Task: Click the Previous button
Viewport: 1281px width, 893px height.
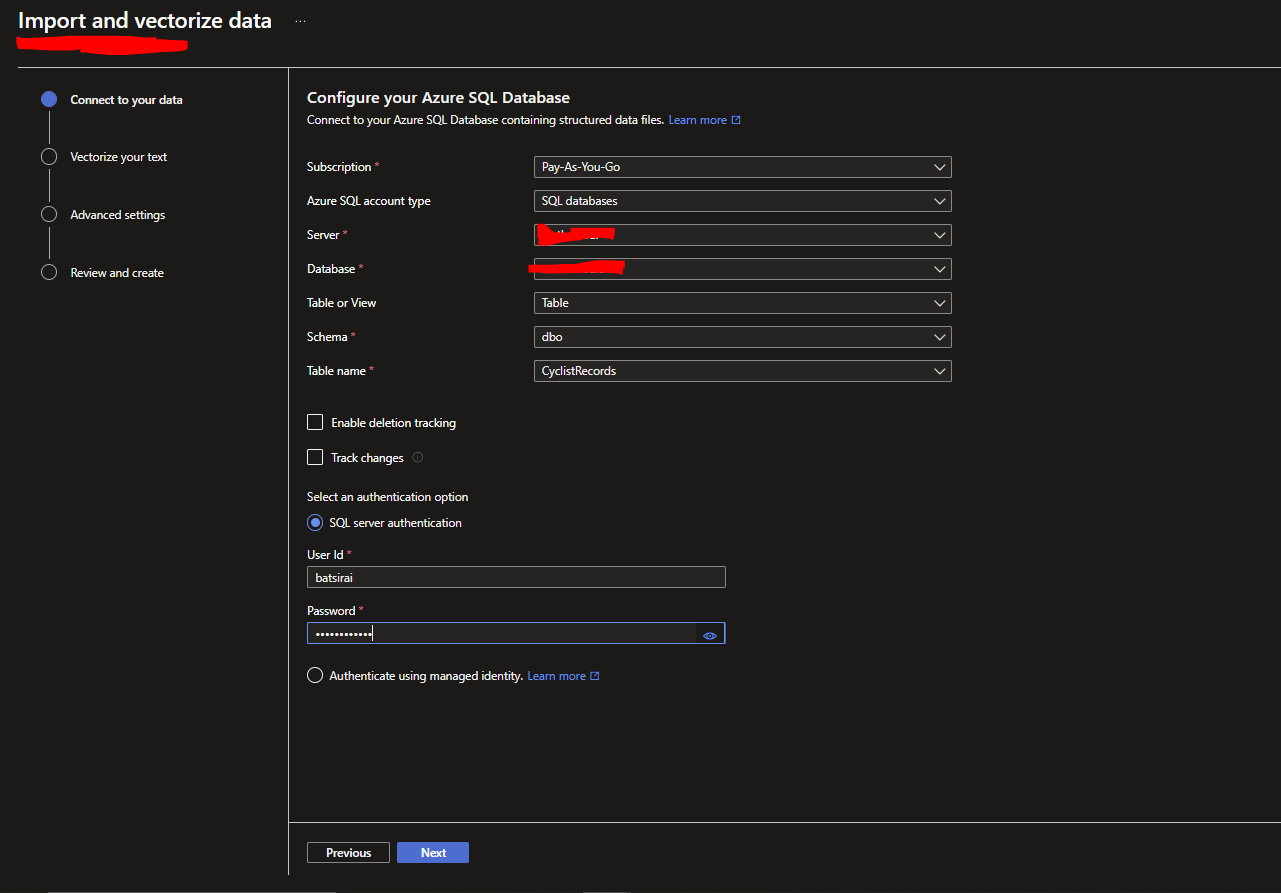Action: [x=348, y=853]
